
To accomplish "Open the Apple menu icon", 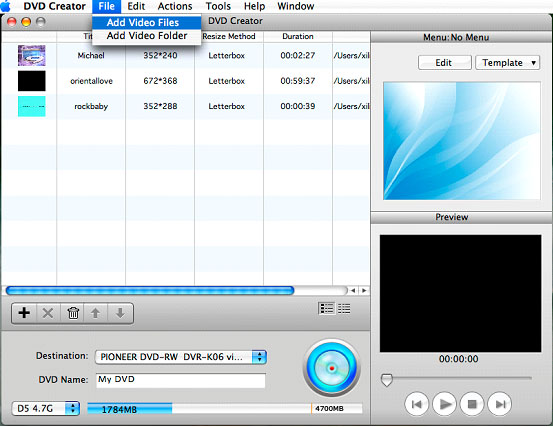I will [6, 6].
